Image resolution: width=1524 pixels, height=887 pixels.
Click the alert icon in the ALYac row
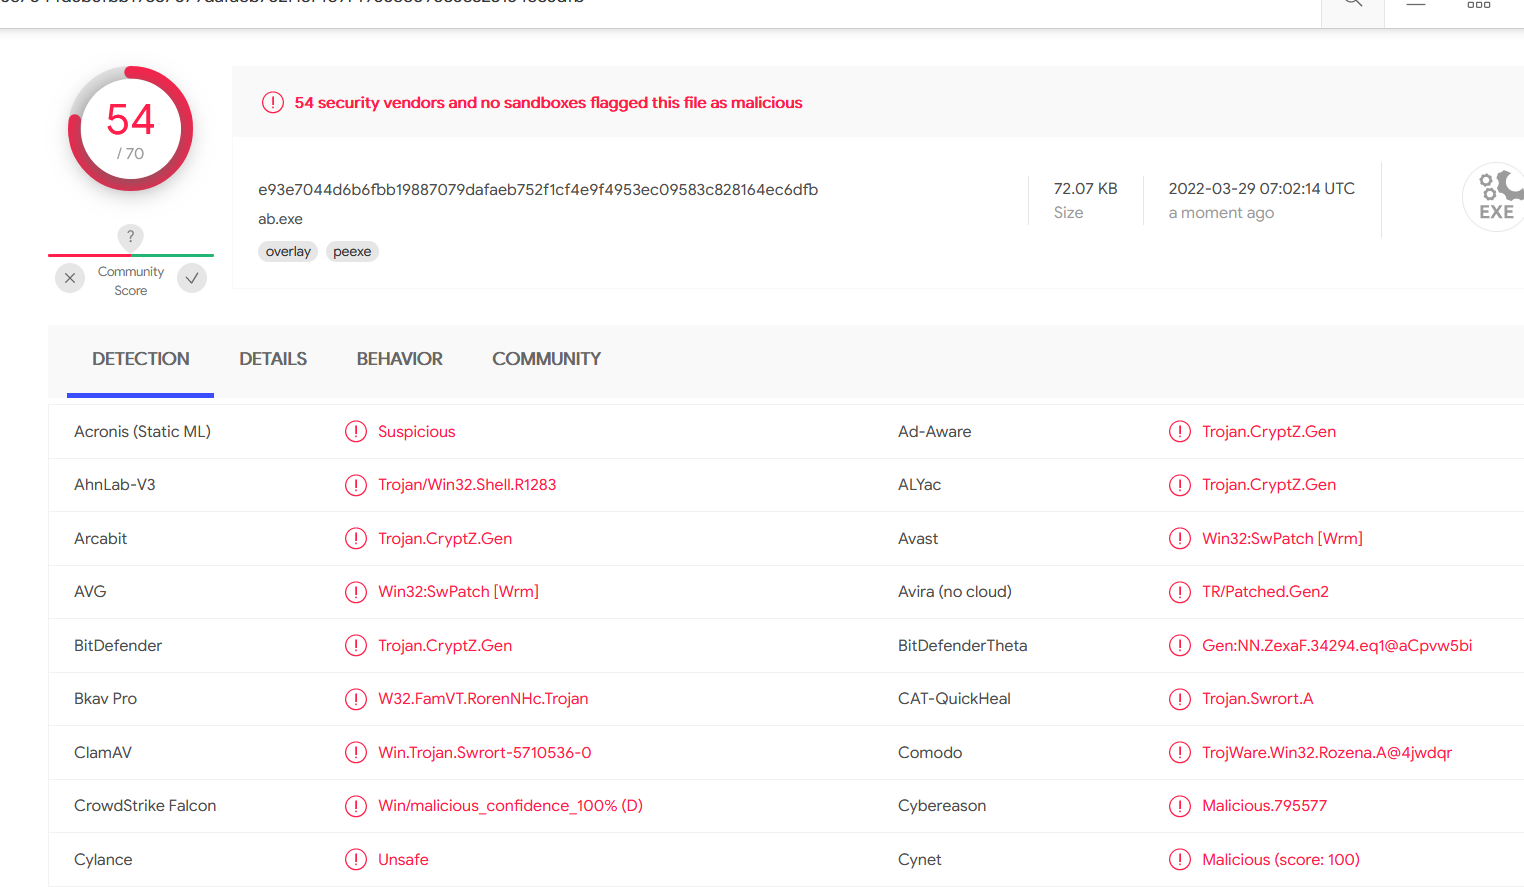point(1180,485)
